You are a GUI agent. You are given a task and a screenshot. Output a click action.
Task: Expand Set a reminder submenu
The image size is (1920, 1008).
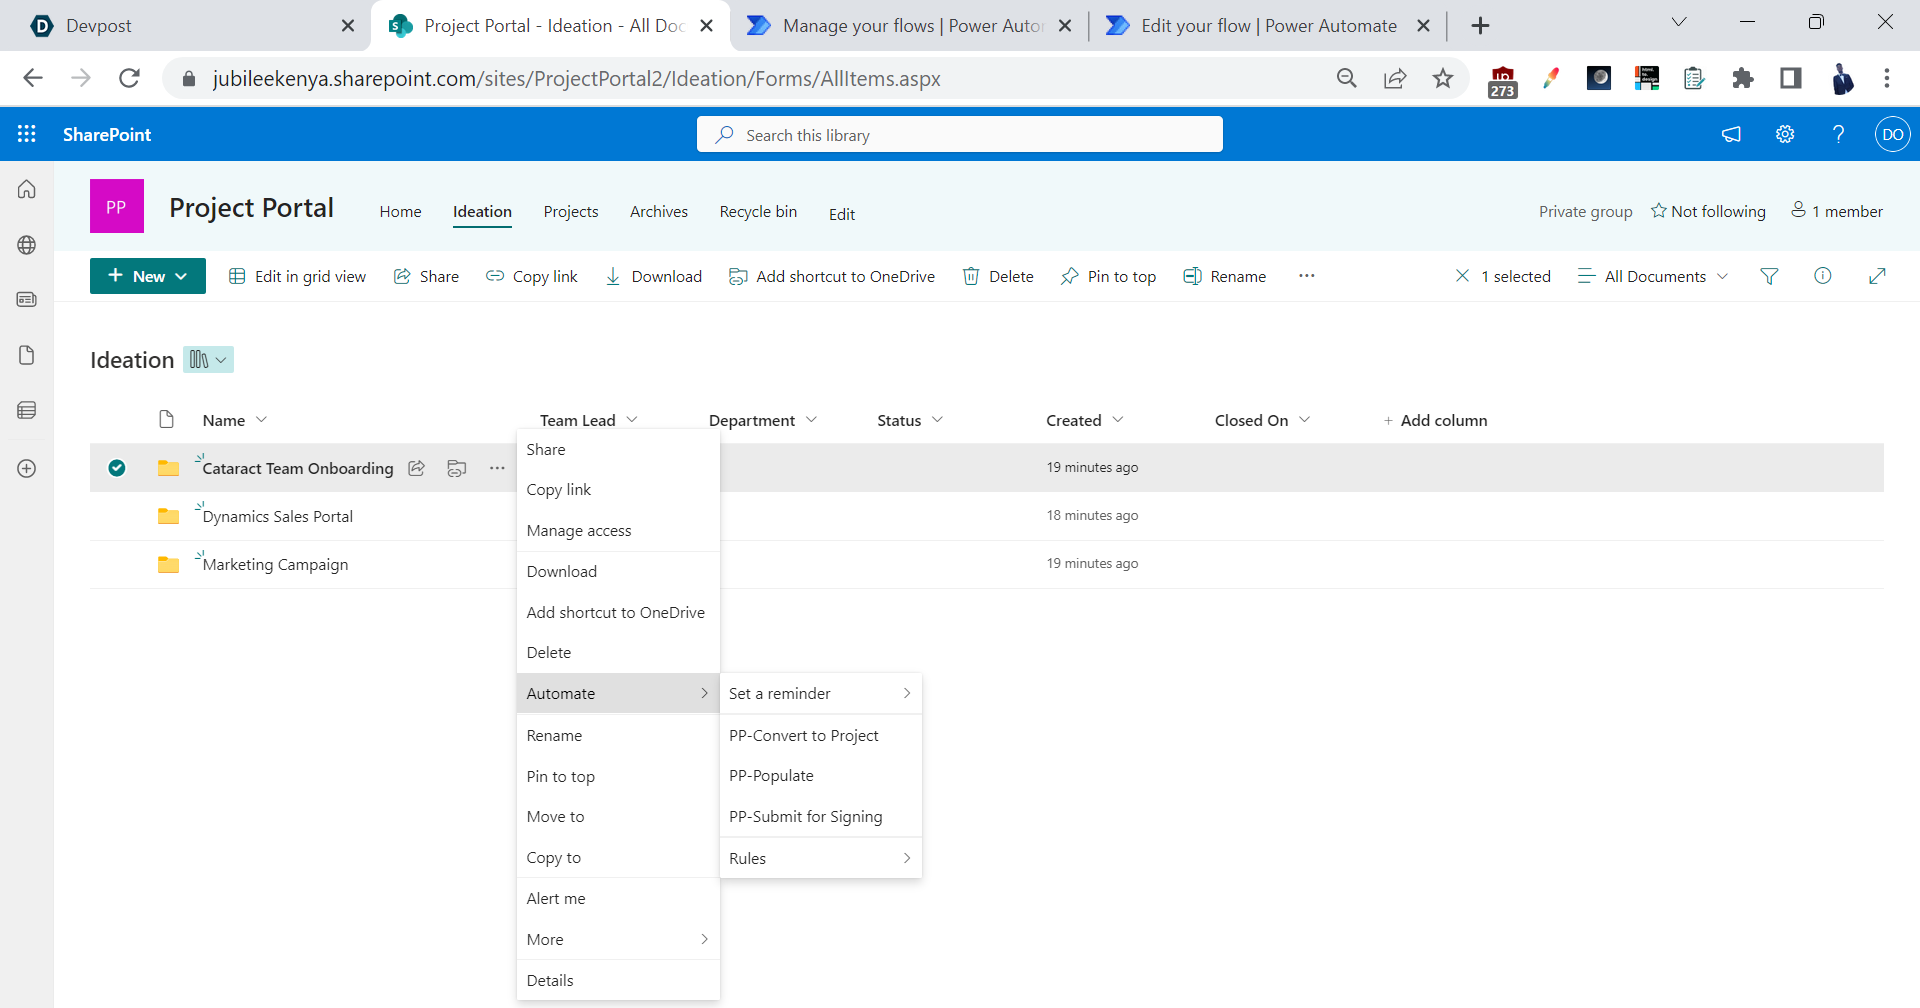tap(820, 693)
